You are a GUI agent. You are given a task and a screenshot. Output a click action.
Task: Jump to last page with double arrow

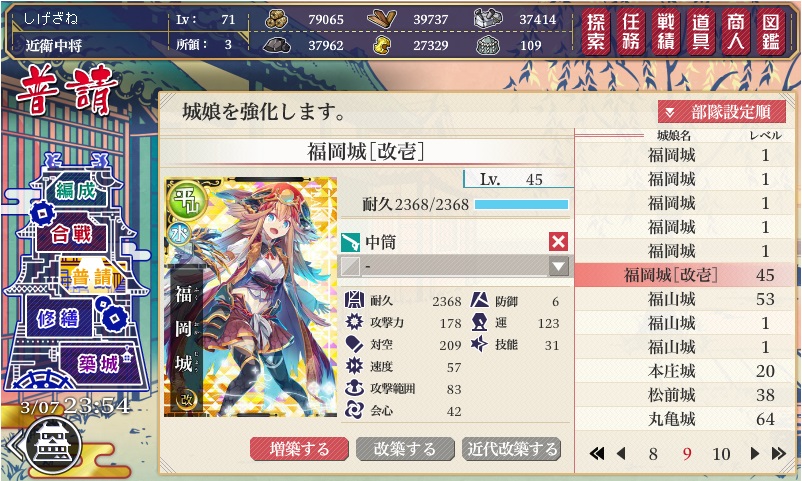tap(778, 453)
